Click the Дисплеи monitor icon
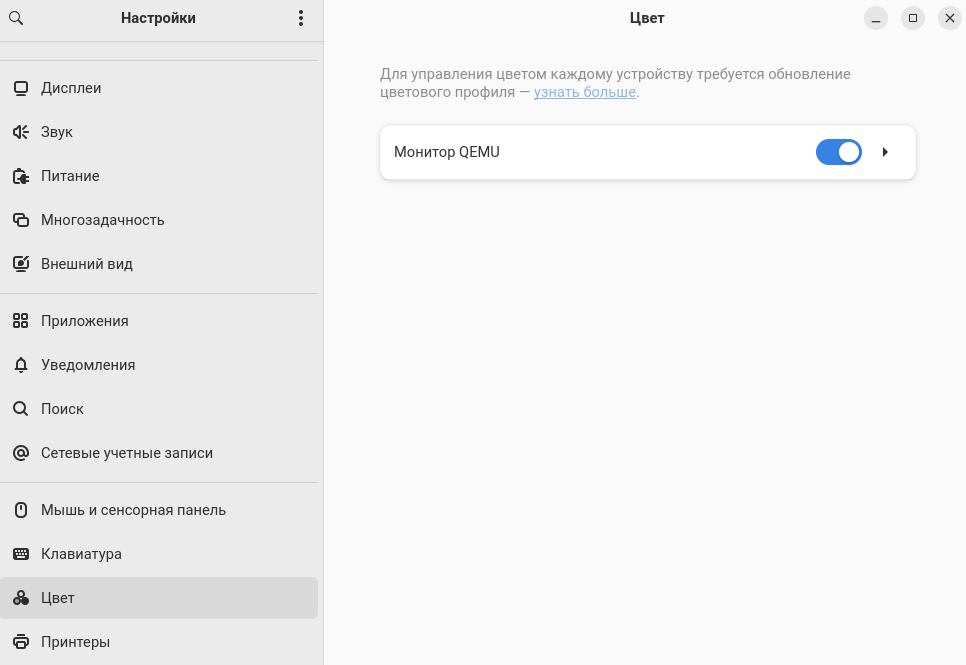Viewport: 966px width, 665px height. coord(21,88)
